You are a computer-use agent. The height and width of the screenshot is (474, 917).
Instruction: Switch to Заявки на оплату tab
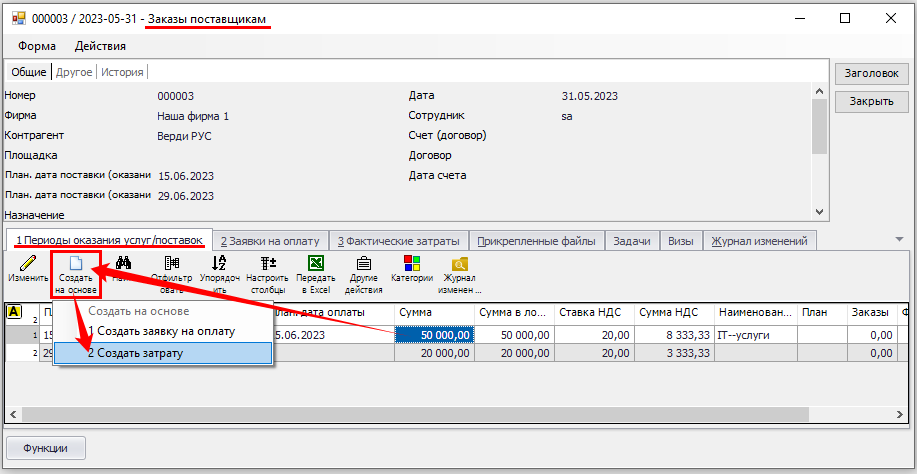(x=270, y=241)
